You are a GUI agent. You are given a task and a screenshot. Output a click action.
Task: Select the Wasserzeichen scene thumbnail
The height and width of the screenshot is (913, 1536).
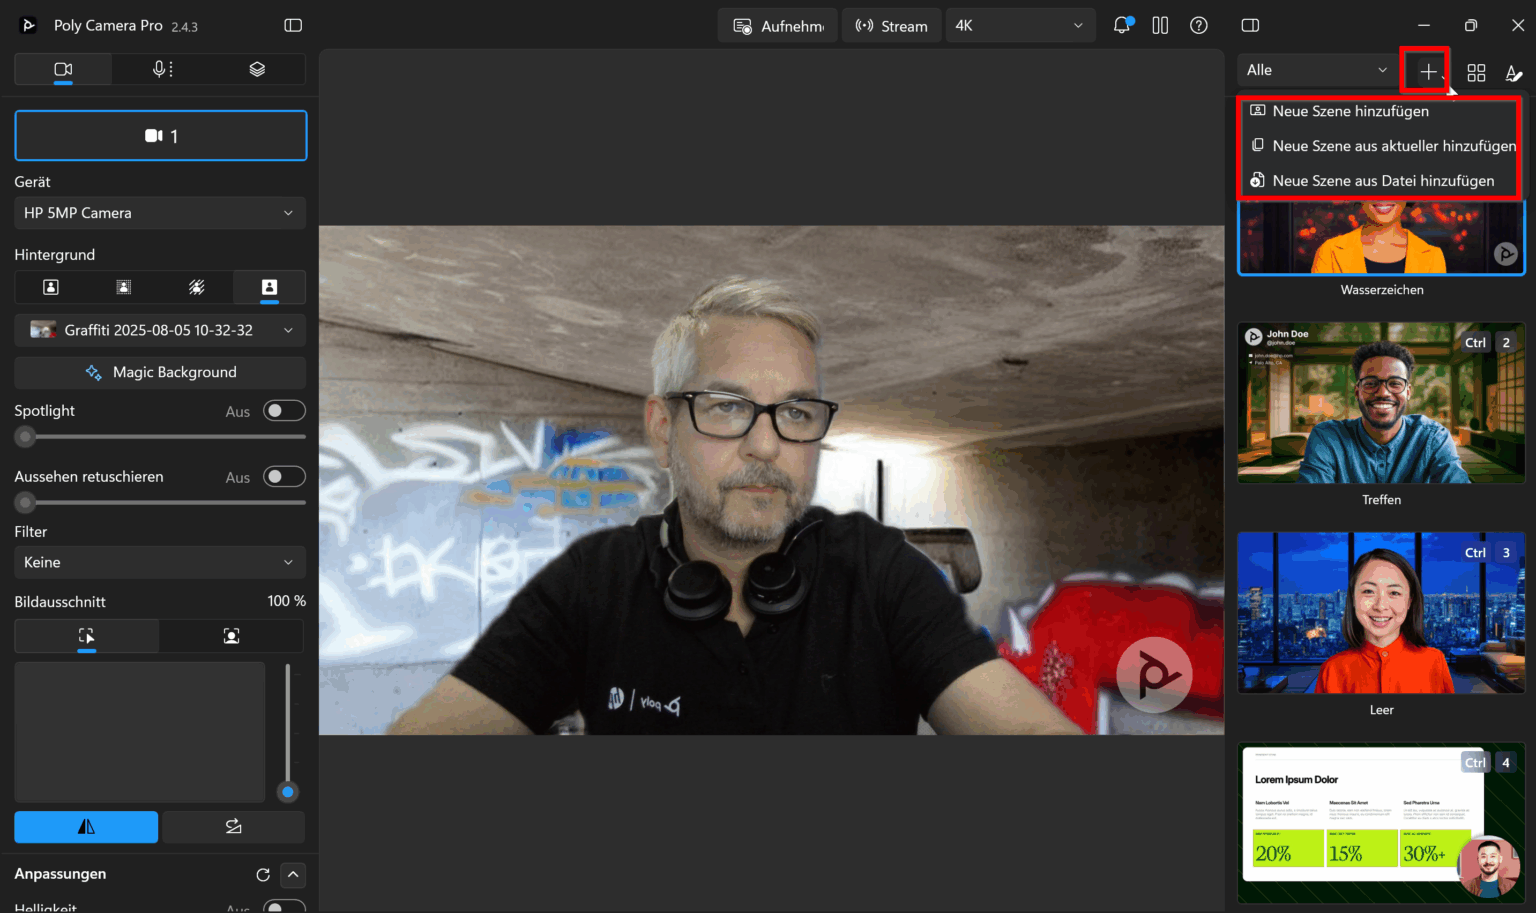(x=1381, y=237)
